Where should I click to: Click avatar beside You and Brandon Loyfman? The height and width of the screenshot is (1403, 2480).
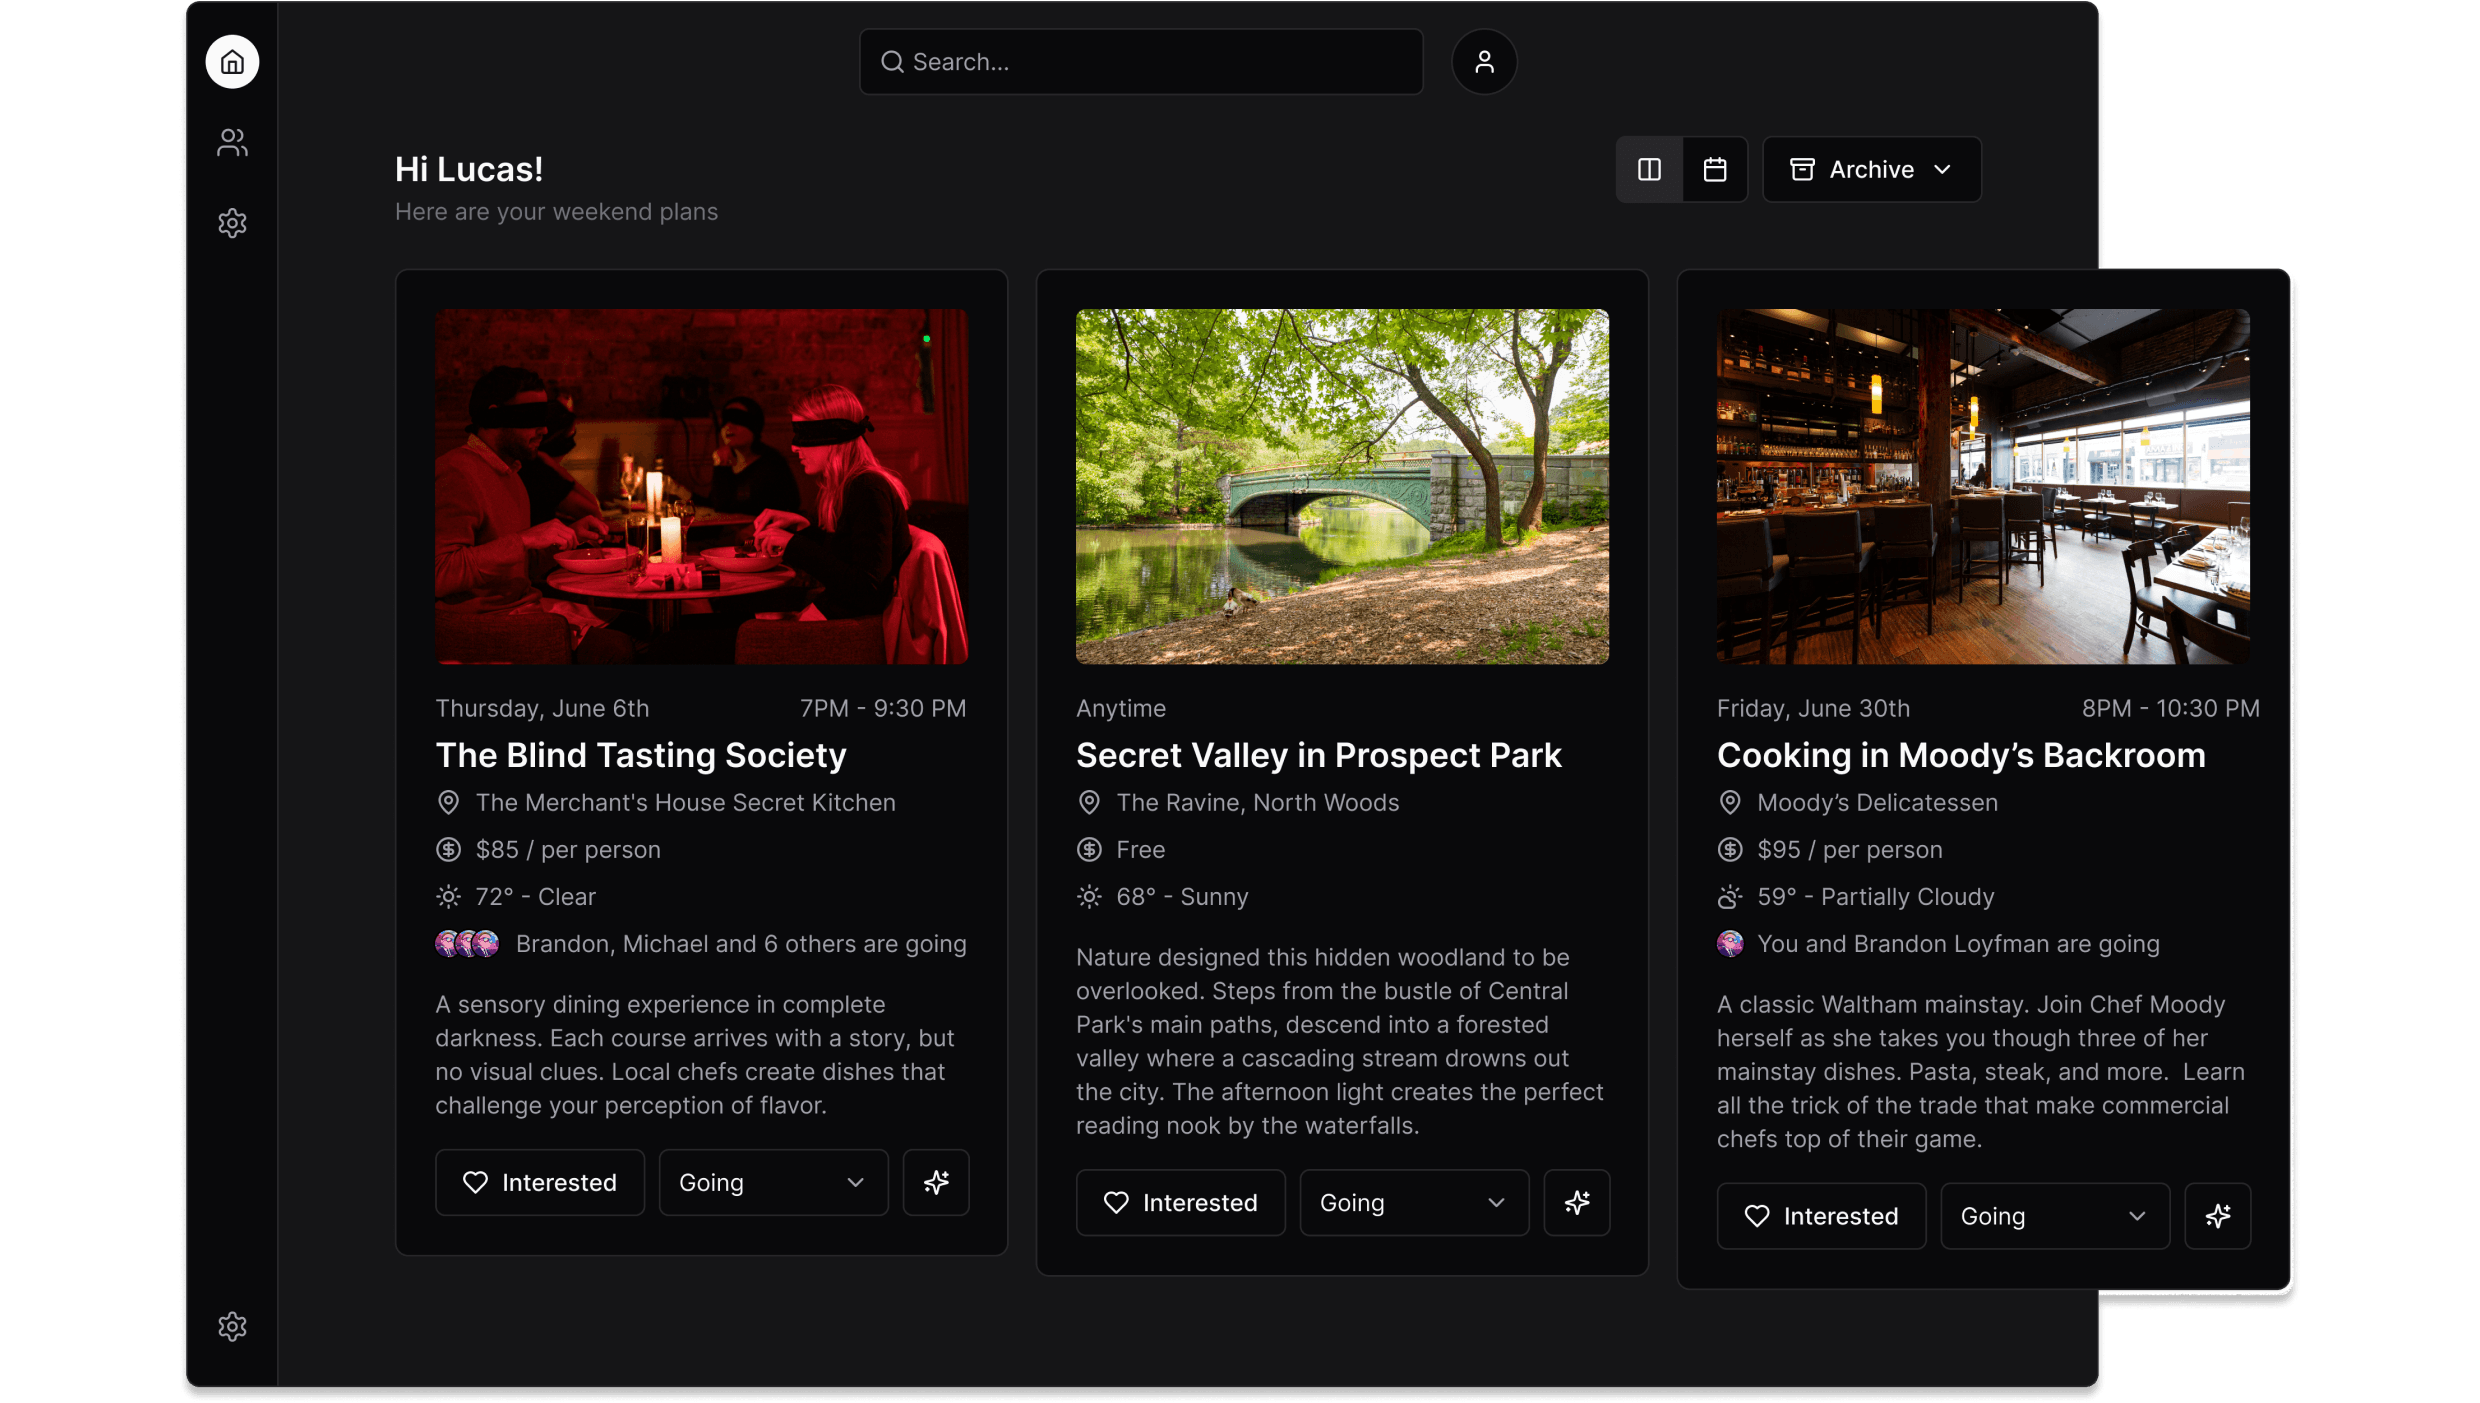tap(1730, 943)
